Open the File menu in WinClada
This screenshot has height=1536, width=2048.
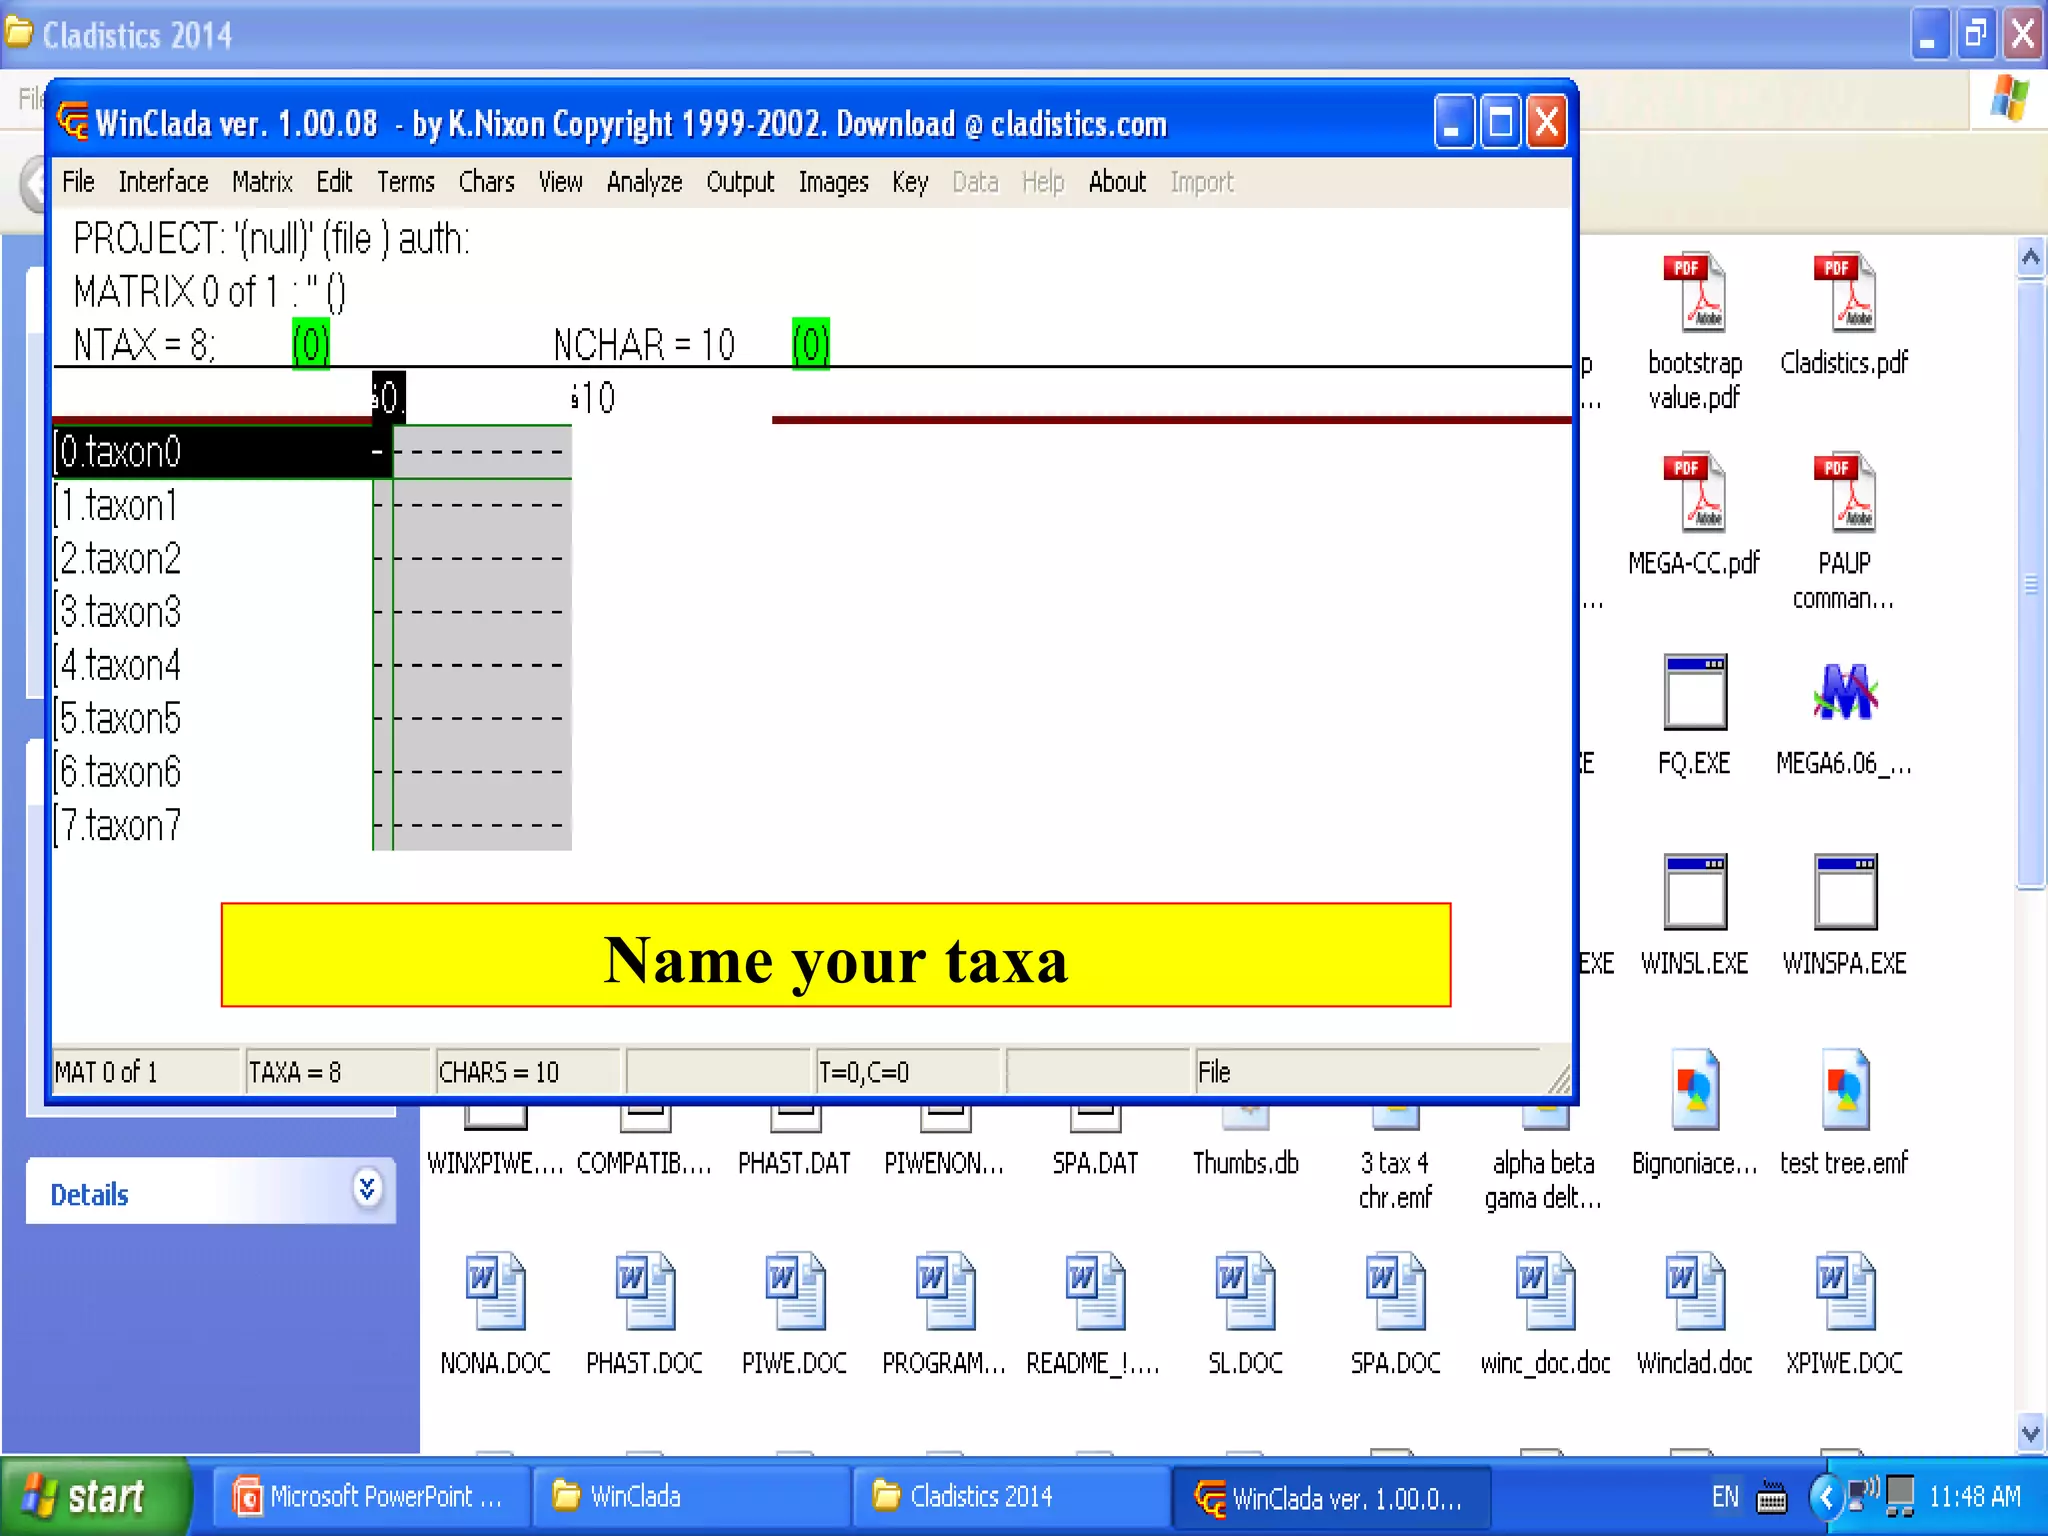pos(78,182)
